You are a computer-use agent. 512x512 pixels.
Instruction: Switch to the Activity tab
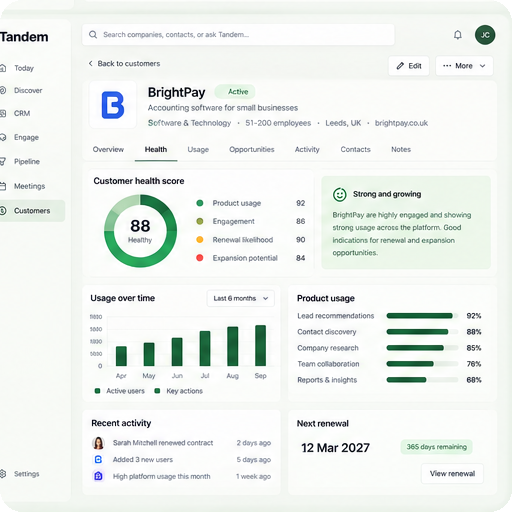click(x=307, y=149)
